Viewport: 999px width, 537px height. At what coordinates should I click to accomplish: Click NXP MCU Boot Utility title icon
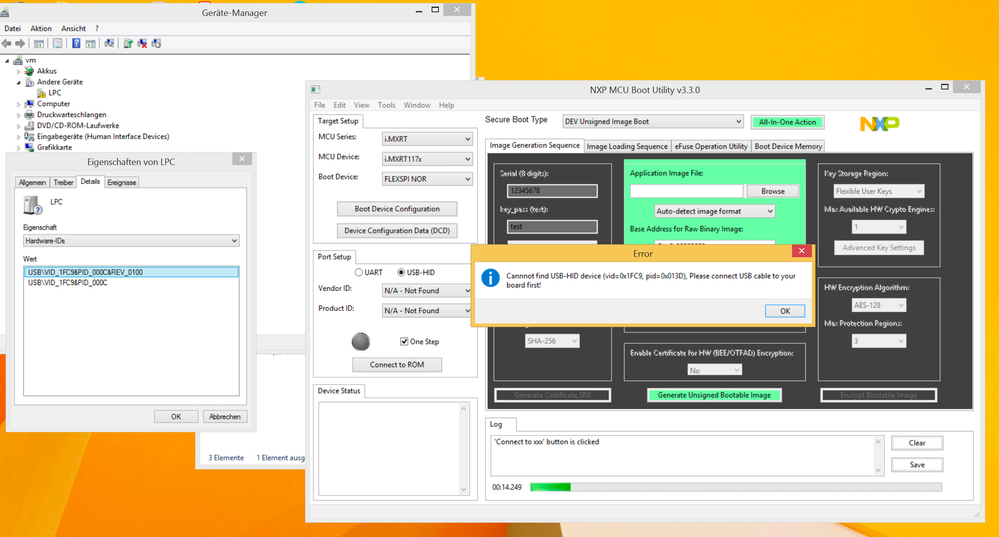pyautogui.click(x=315, y=90)
